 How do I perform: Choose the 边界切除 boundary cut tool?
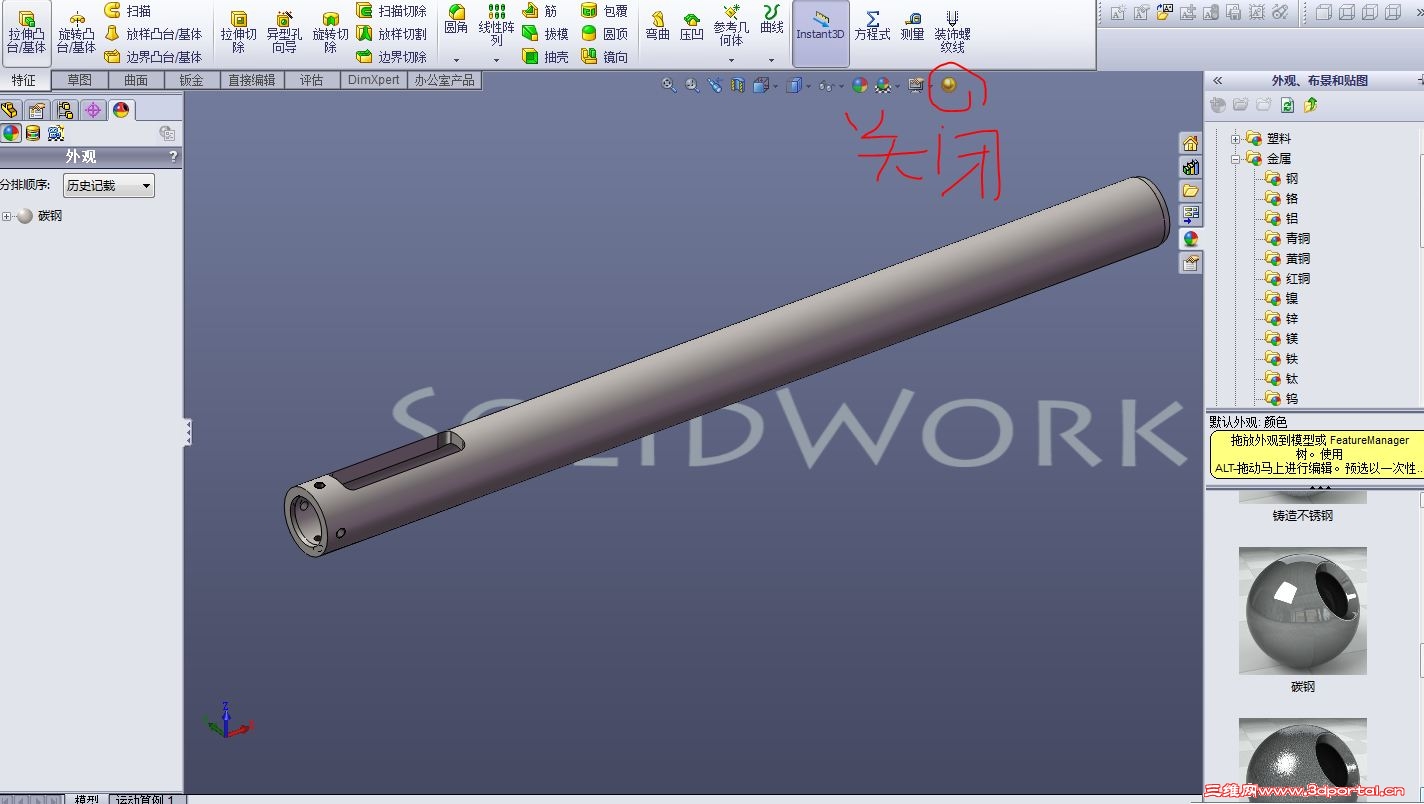point(392,57)
